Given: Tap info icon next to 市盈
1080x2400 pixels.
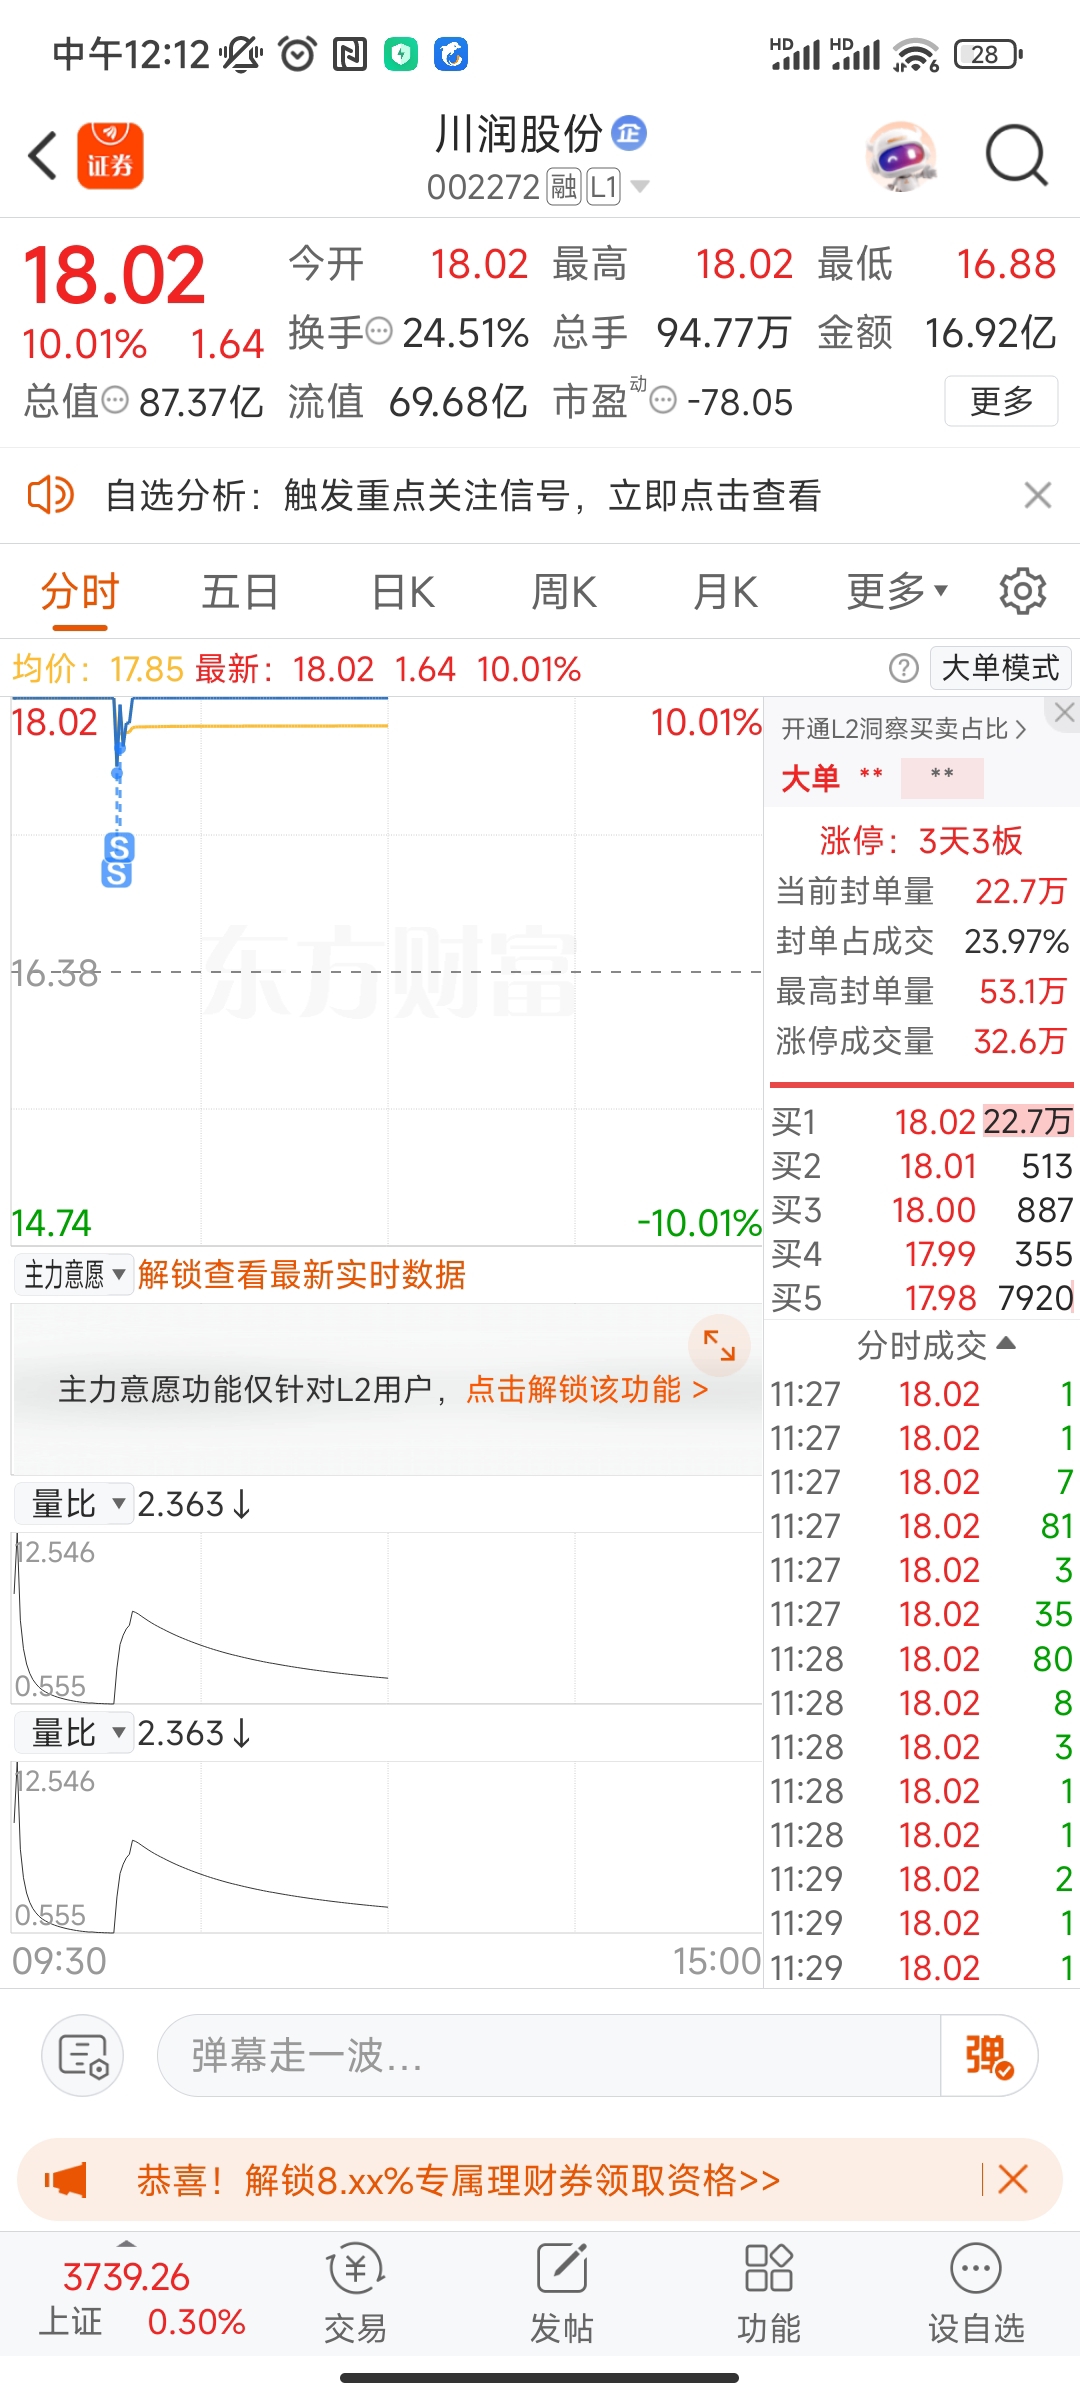Looking at the screenshot, I should [663, 401].
